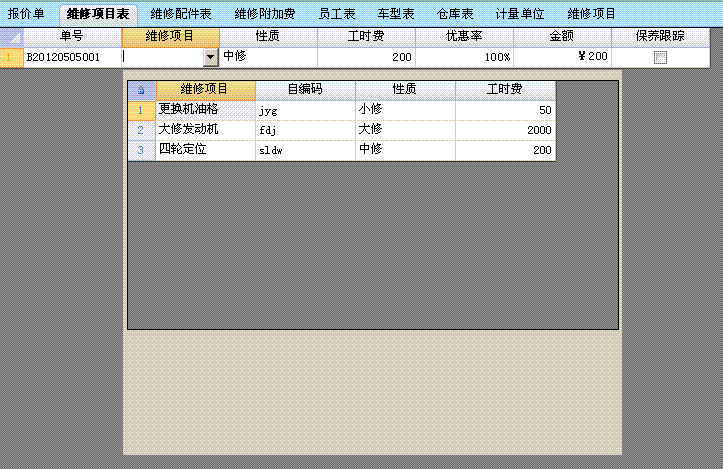Image resolution: width=723 pixels, height=469 pixels.
Task: Select dropdown list row header 3
Action: click(x=142, y=150)
